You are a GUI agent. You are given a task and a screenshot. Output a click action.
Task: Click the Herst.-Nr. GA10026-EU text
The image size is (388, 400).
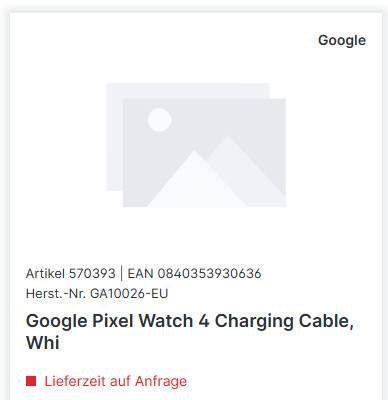click(97, 294)
